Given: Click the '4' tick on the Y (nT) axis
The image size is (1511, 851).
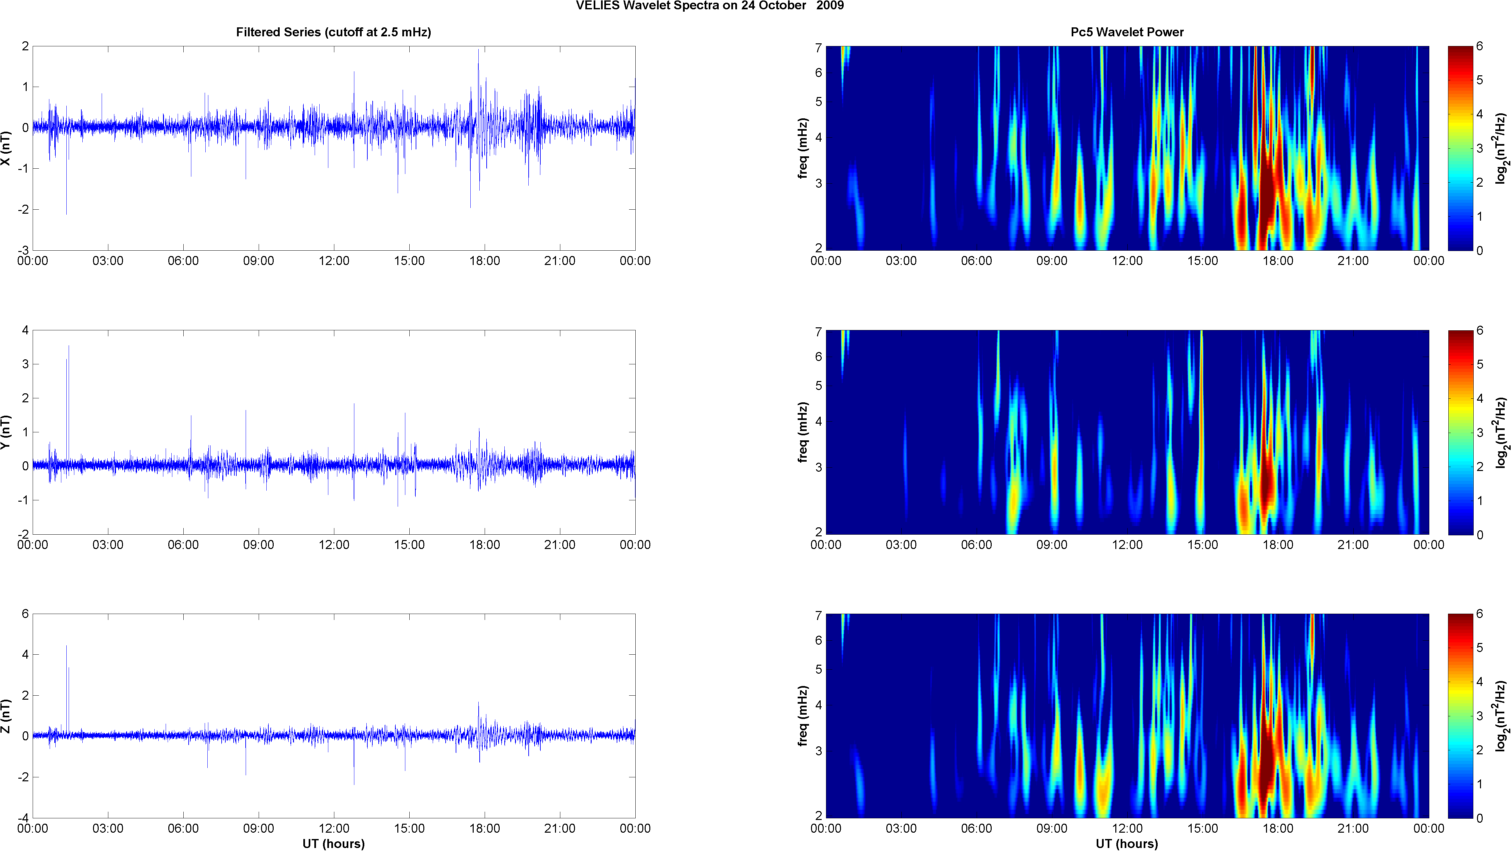Looking at the screenshot, I should (x=25, y=331).
